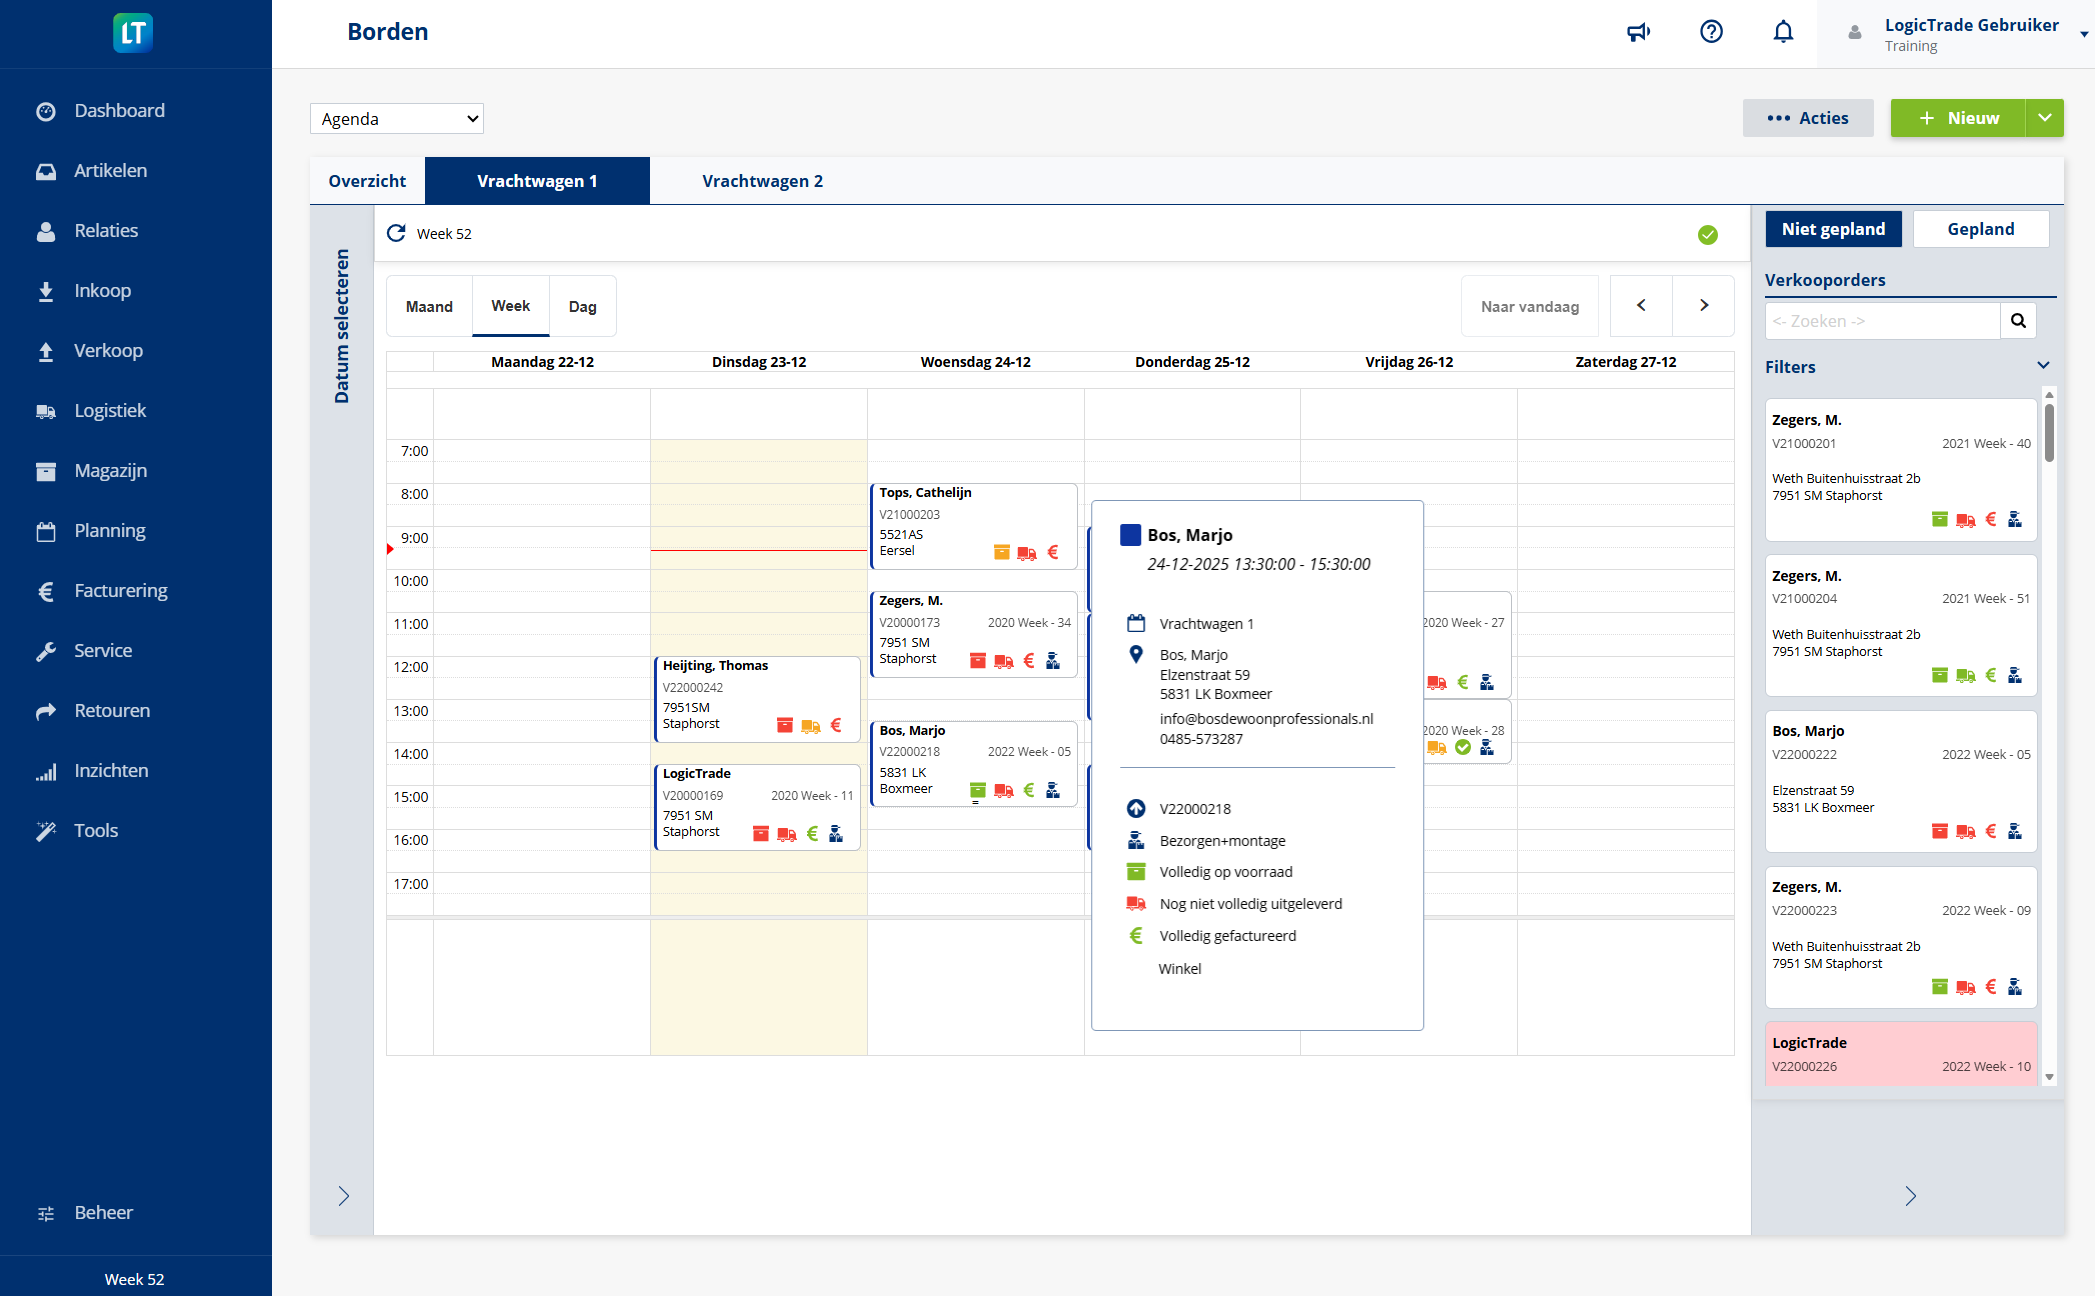Select Logistiek in the sidebar

pyautogui.click(x=111, y=410)
